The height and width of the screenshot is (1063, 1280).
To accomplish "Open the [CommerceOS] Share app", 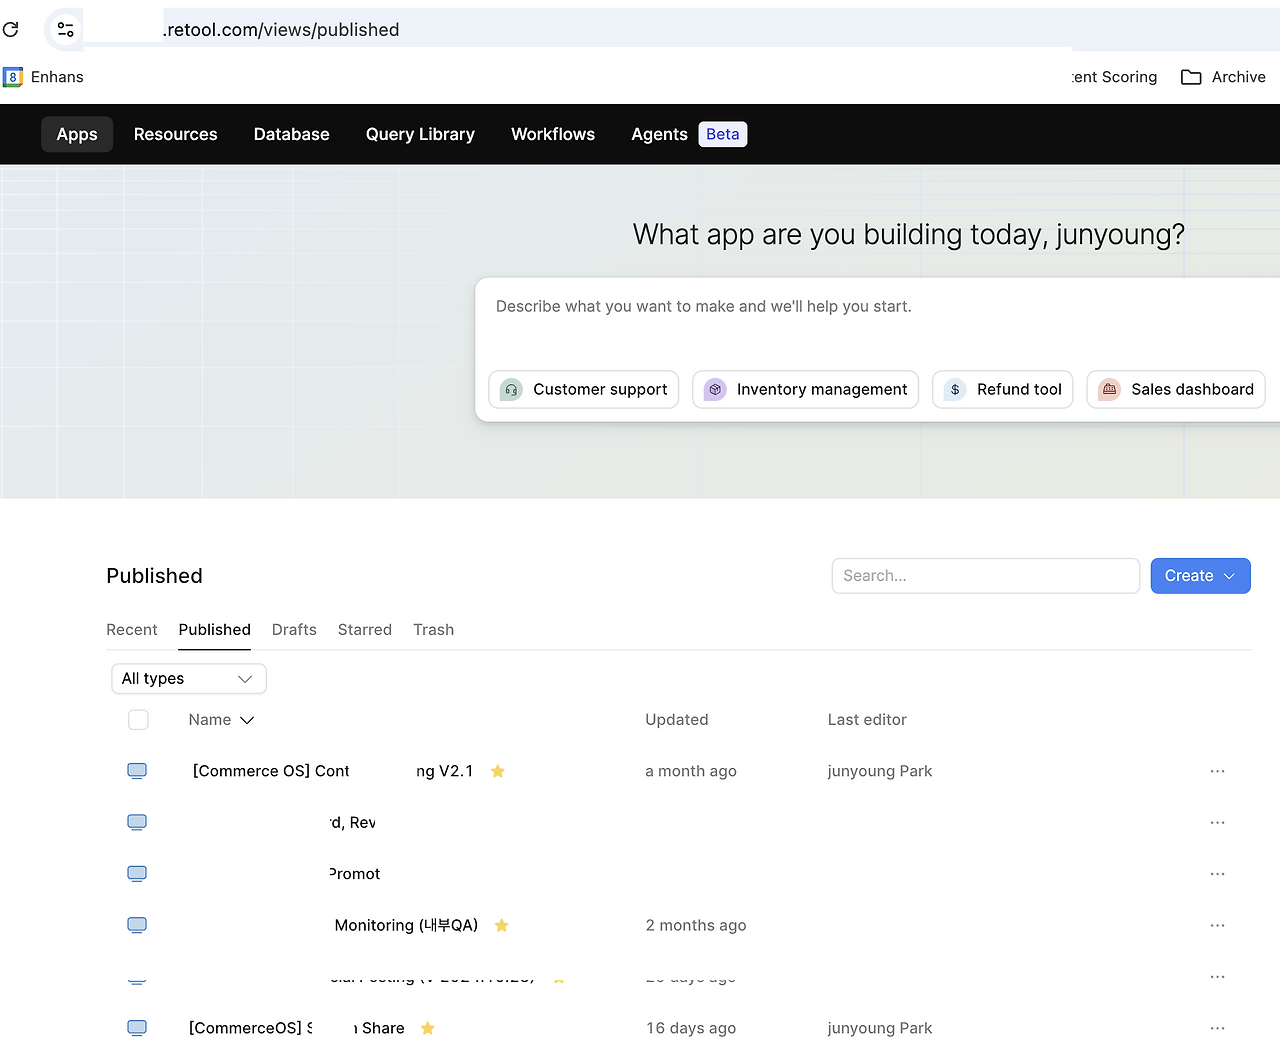I will pos(297,1028).
